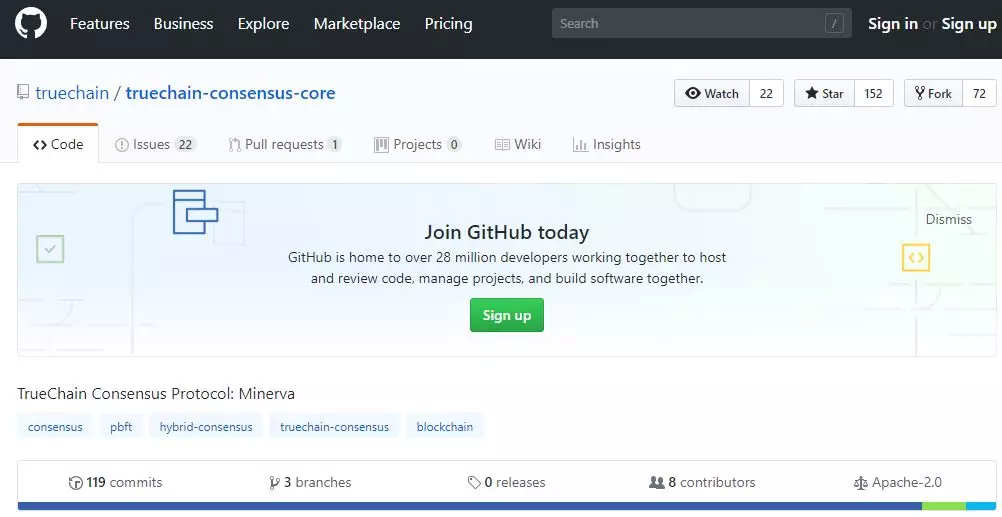Open the Business menu item
The height and width of the screenshot is (517, 1002).
(183, 24)
